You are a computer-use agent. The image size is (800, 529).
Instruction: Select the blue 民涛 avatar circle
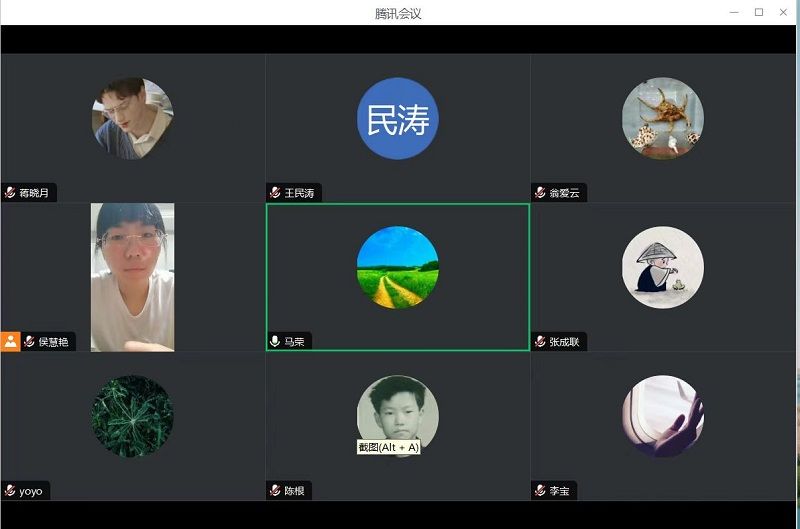pyautogui.click(x=397, y=119)
